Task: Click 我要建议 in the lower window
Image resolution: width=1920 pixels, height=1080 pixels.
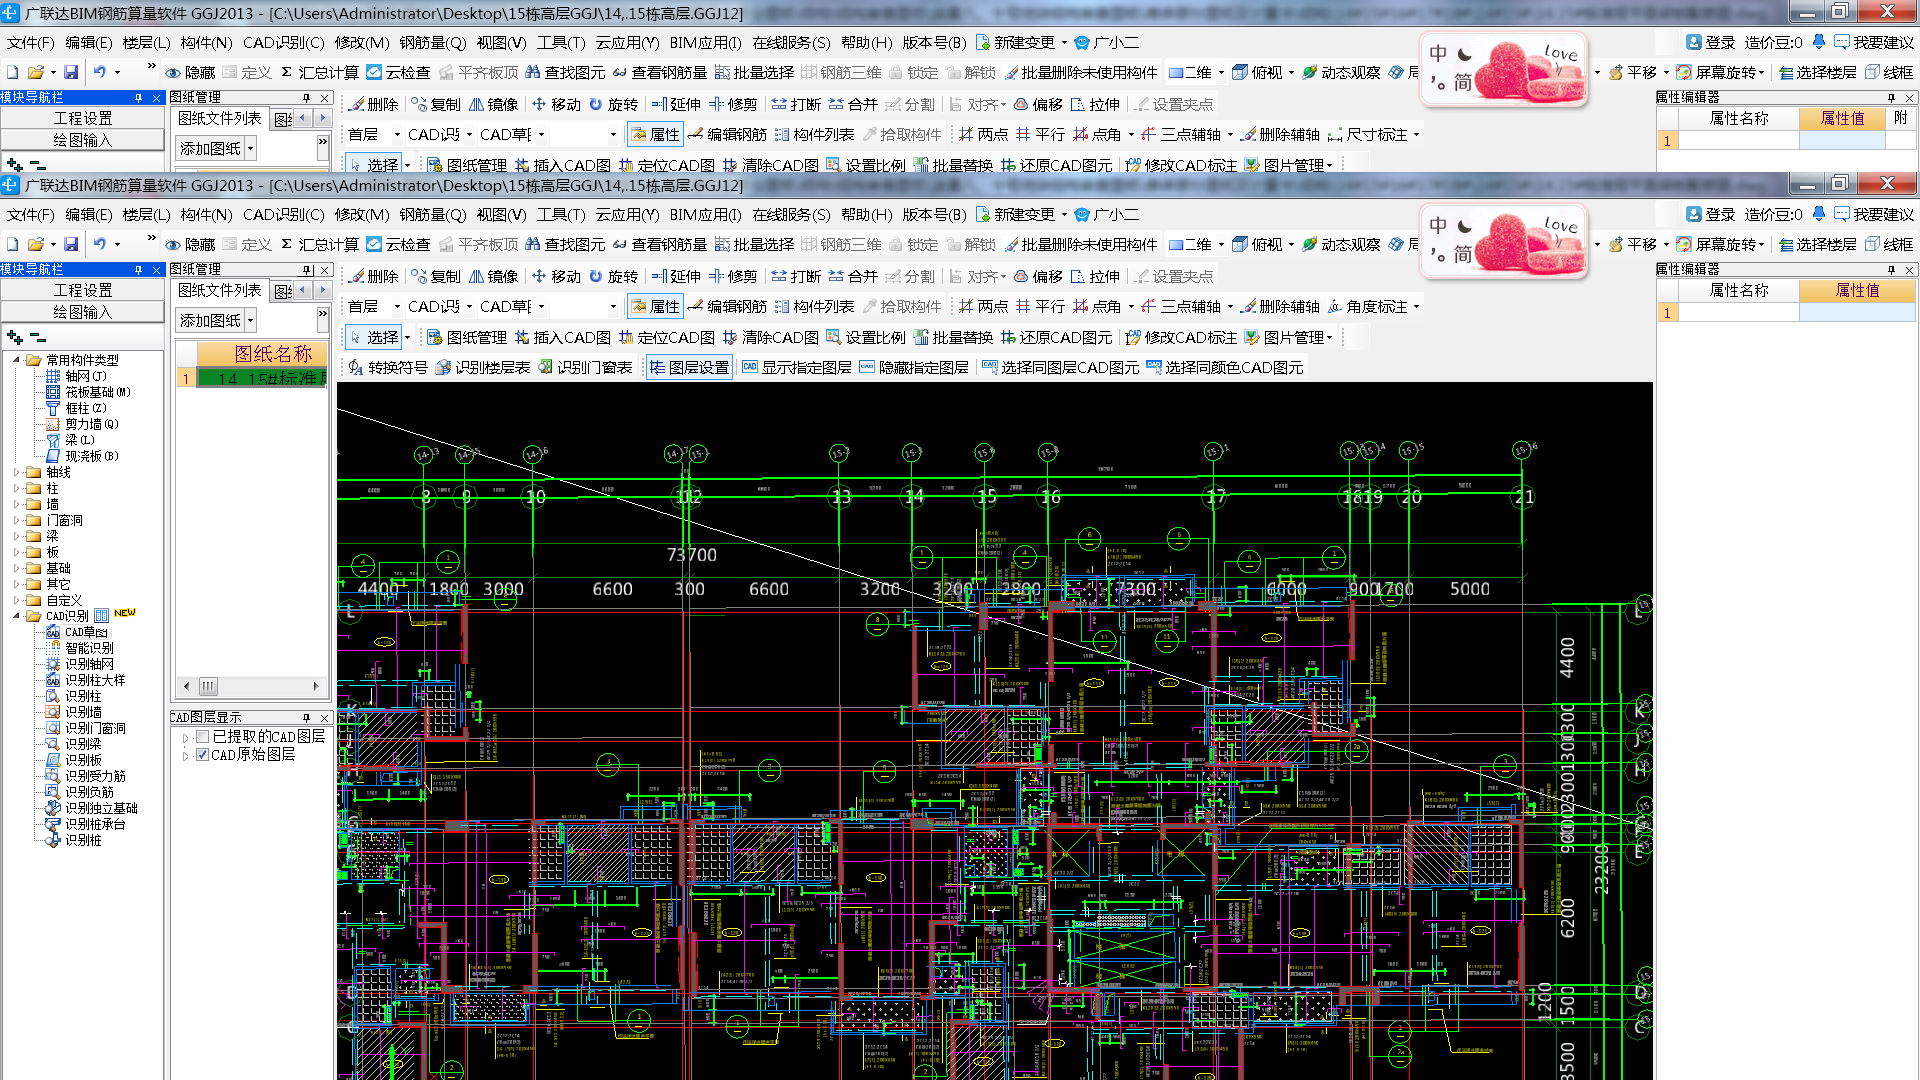Action: 1873,214
